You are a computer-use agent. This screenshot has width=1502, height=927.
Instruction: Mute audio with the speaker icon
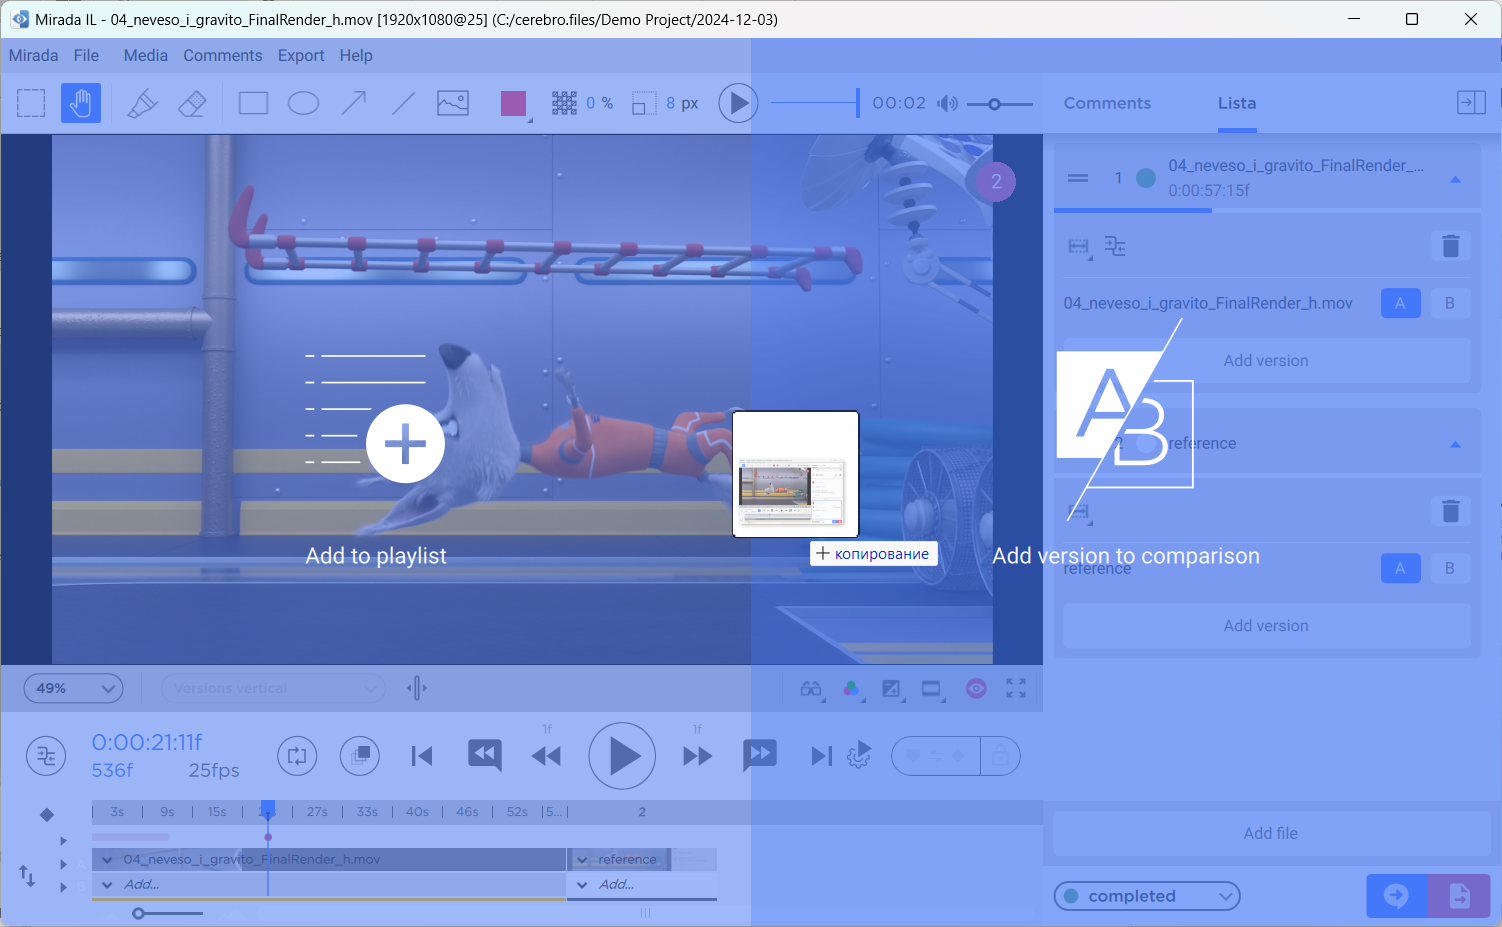[x=947, y=103]
